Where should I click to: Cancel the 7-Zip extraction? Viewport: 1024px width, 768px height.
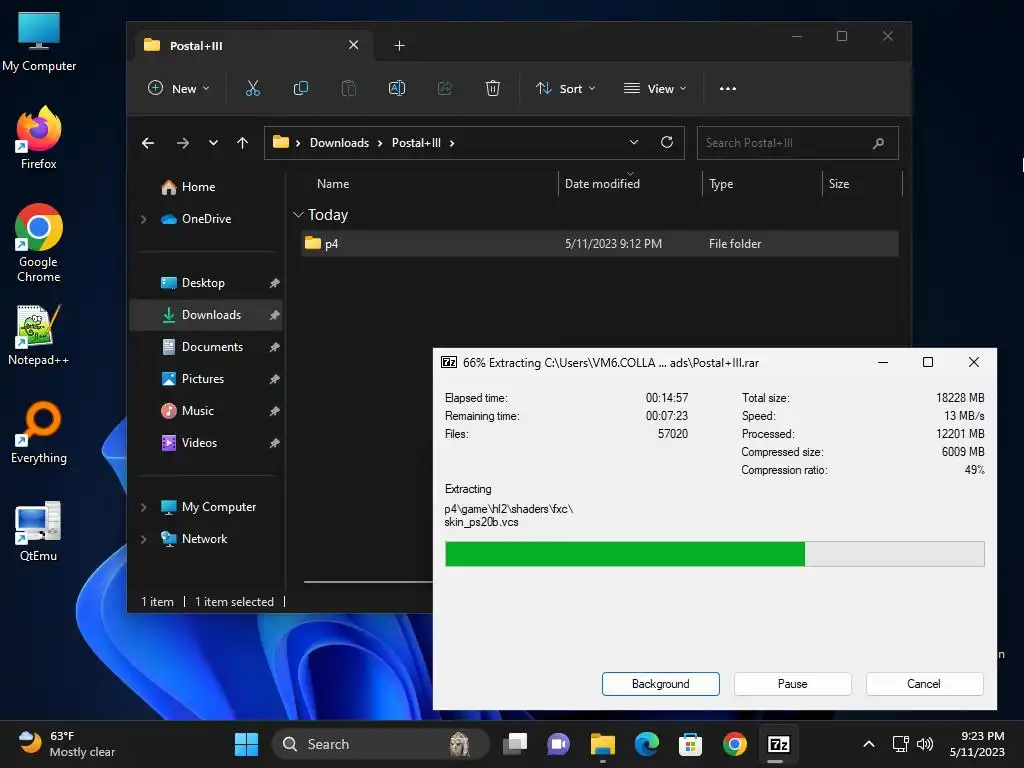(924, 684)
